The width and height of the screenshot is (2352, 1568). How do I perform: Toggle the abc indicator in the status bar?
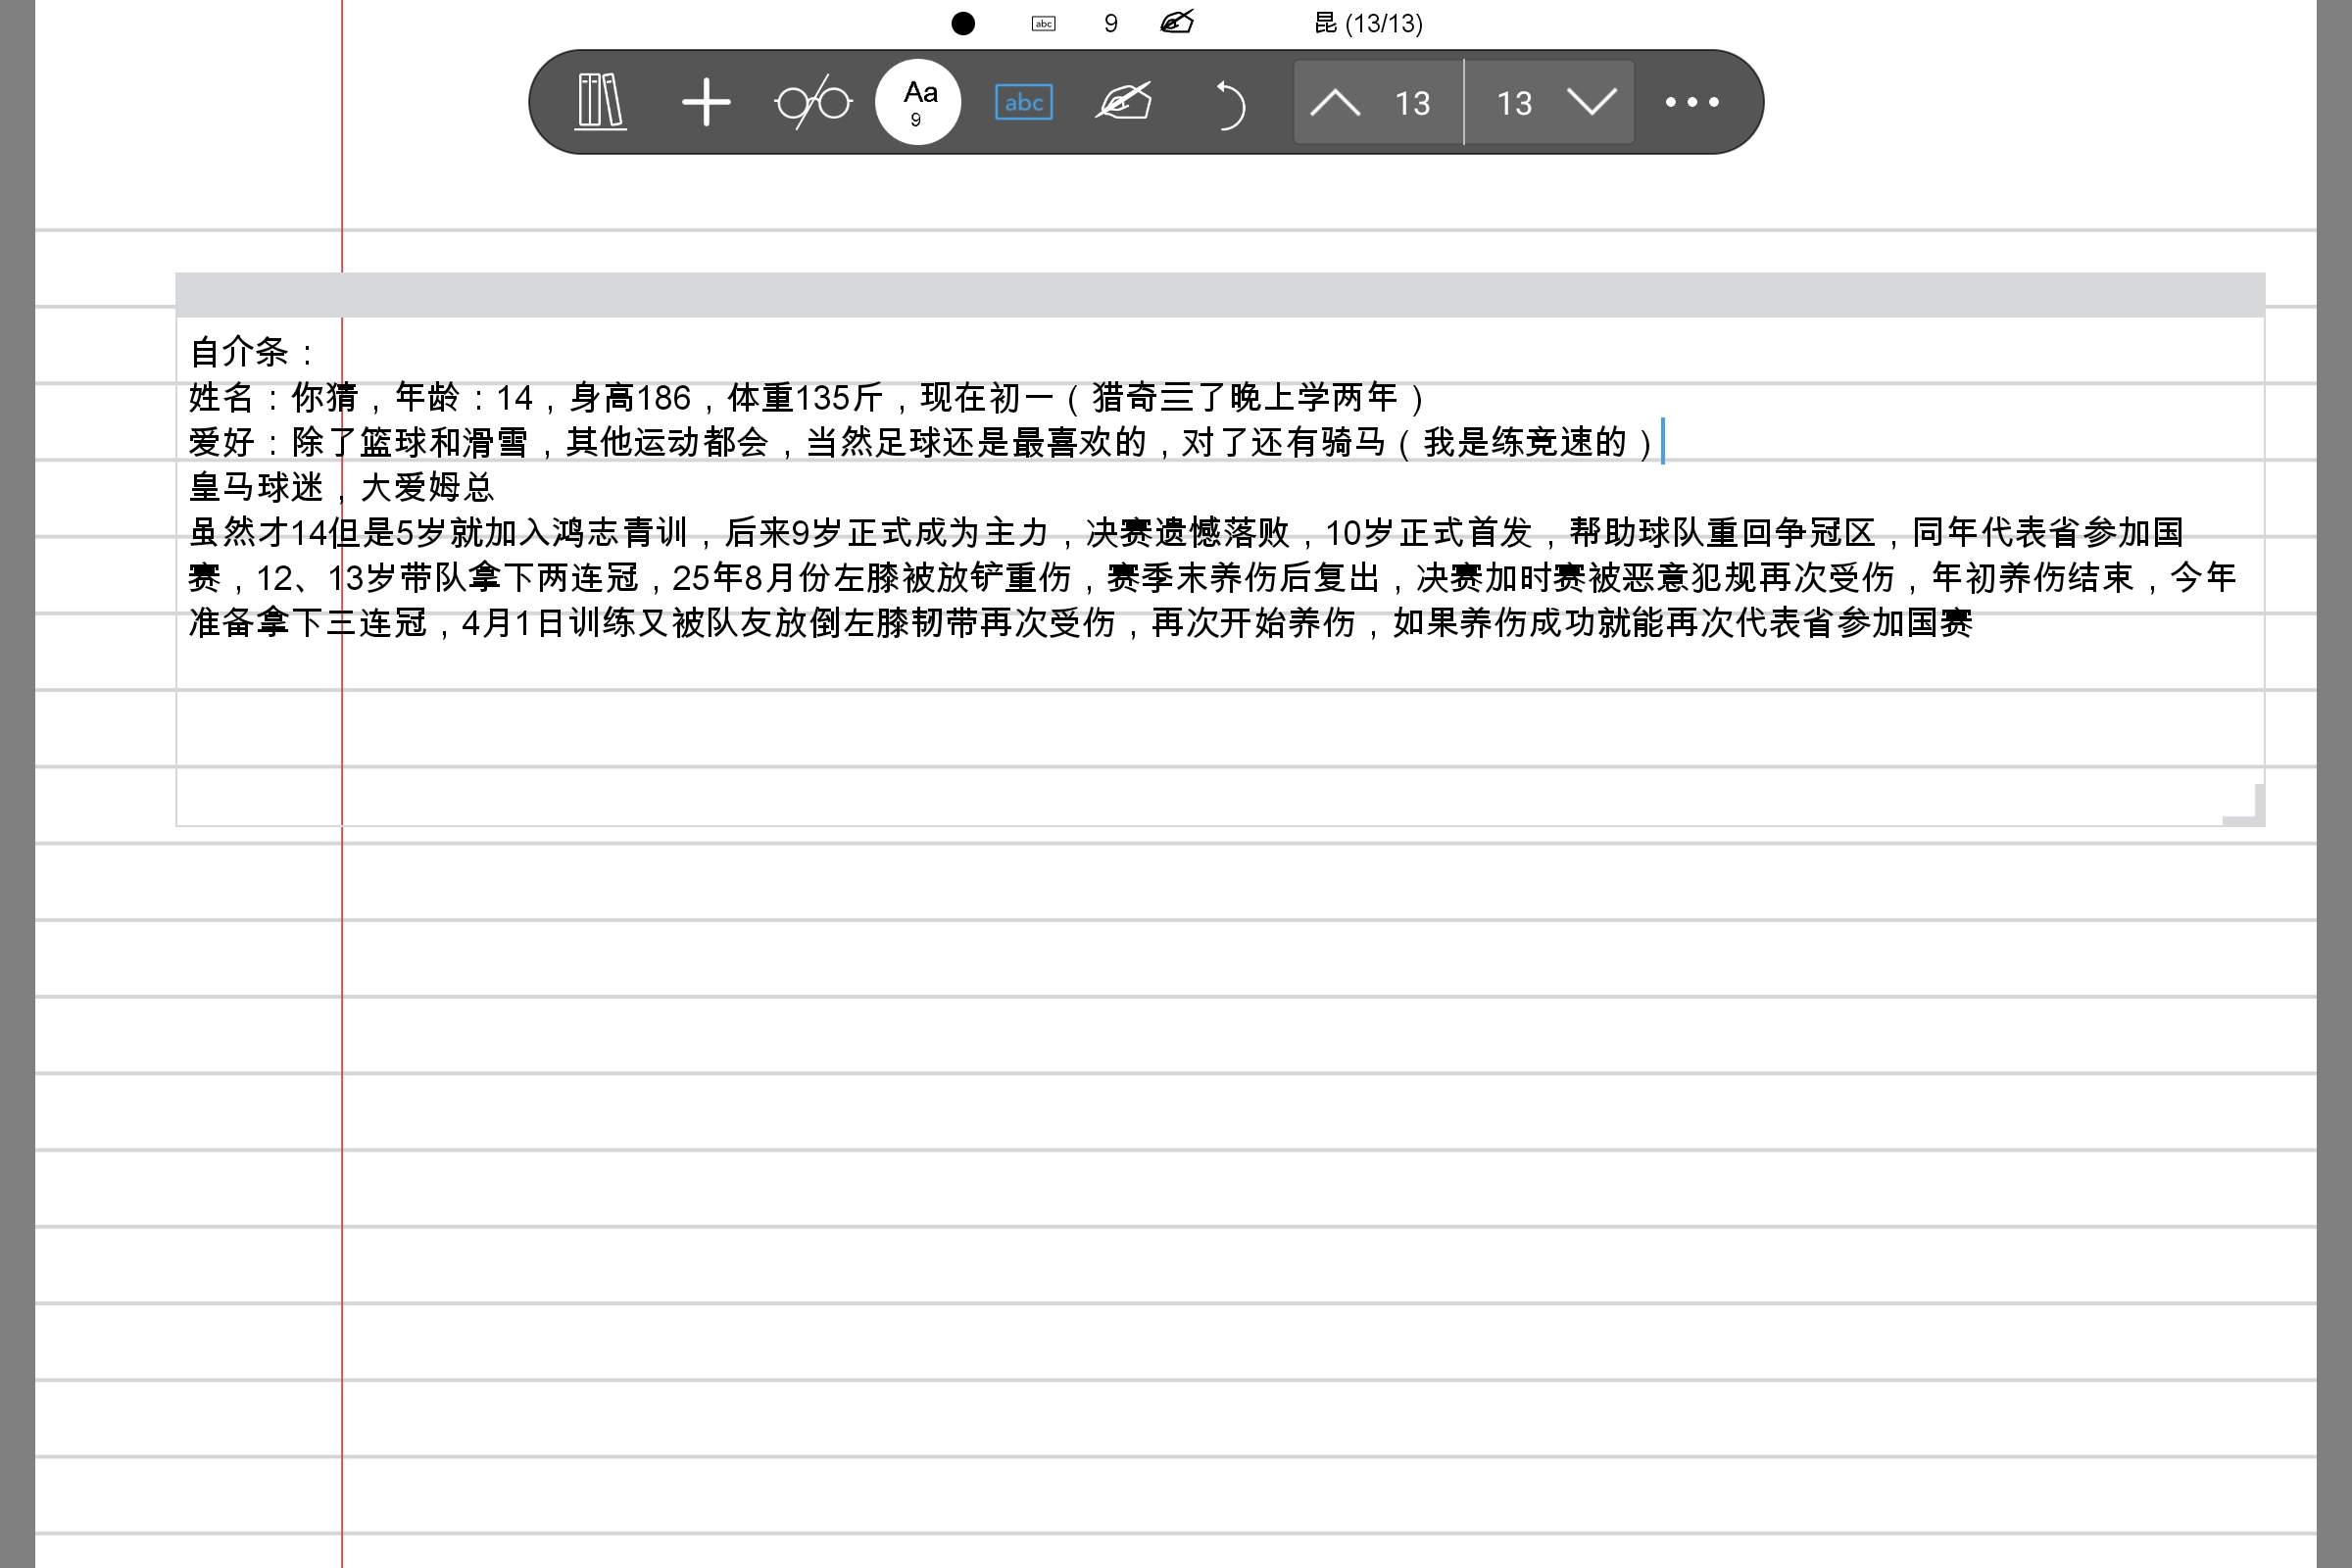coord(1042,22)
